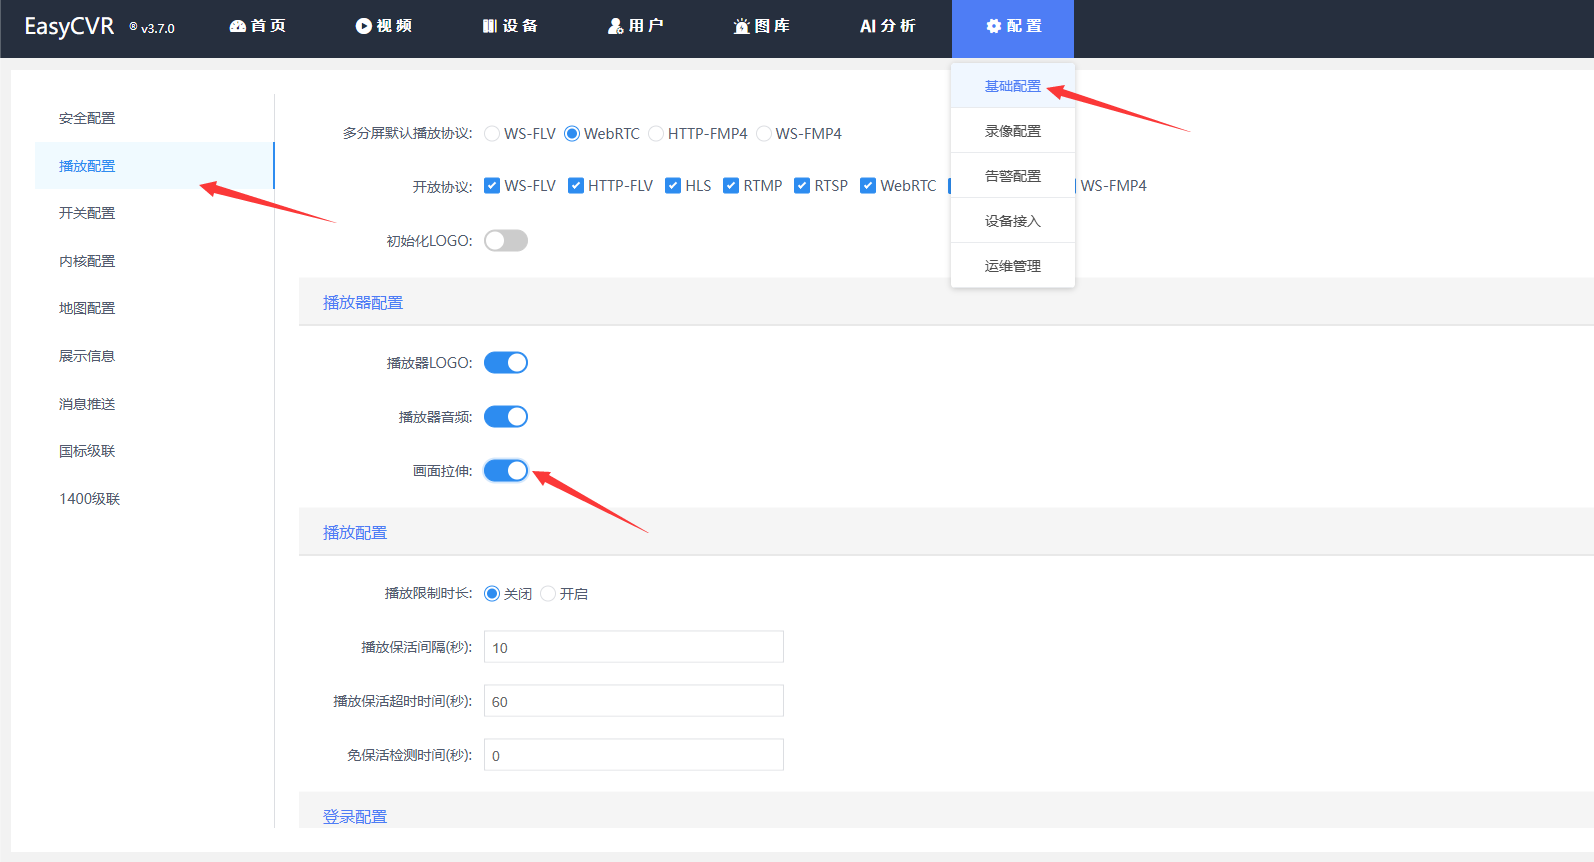Open the AI 分析 tab

888,26
